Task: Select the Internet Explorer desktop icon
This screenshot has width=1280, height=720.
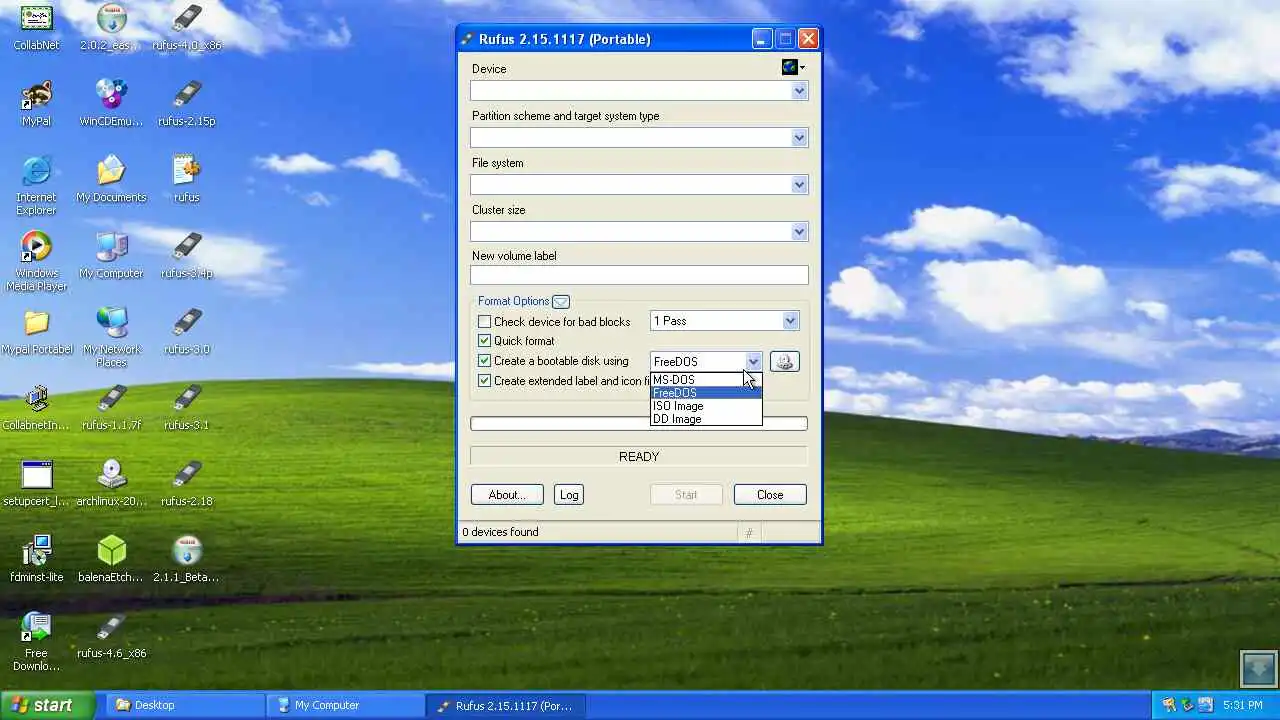Action: 36,186
